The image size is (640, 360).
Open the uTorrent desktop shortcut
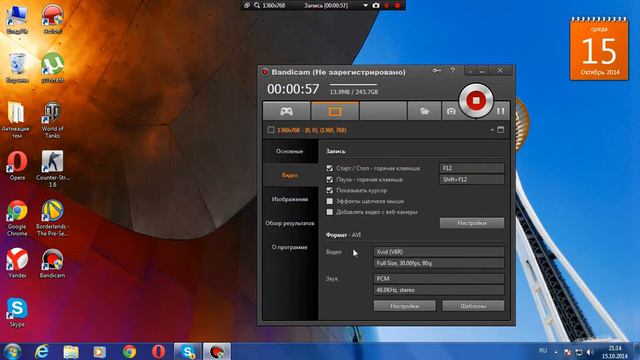(52, 68)
